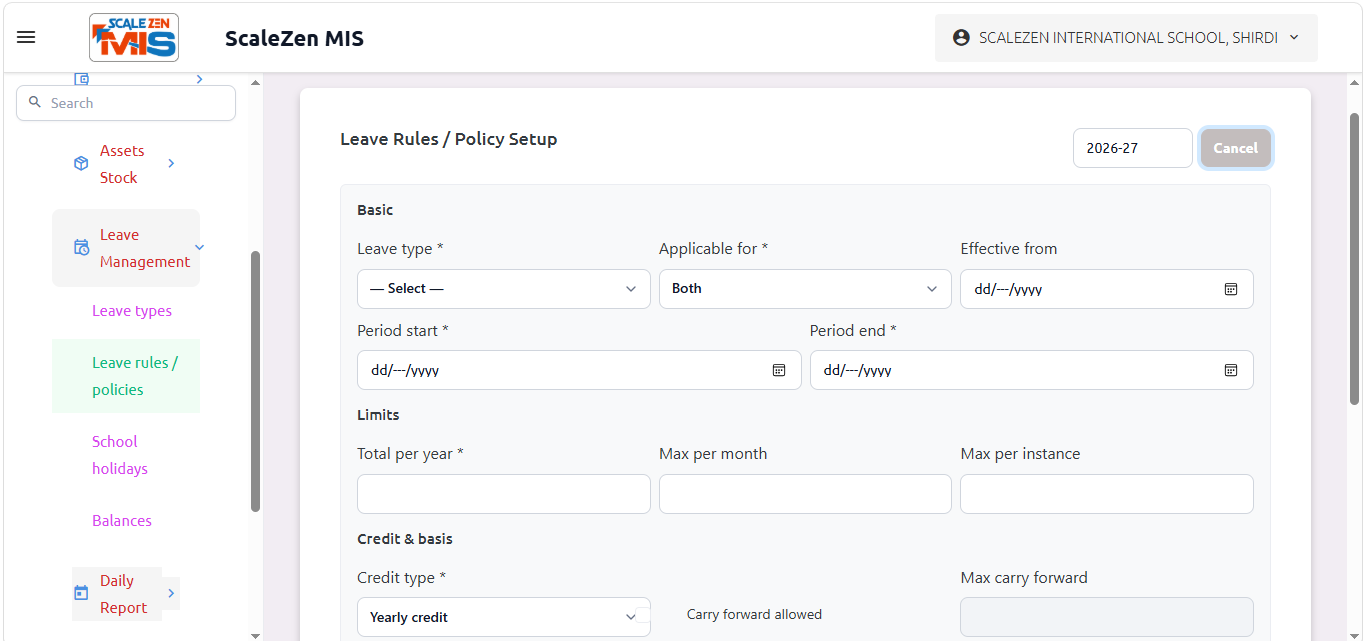Toggle the Carry forward allowed checkbox

point(643,614)
